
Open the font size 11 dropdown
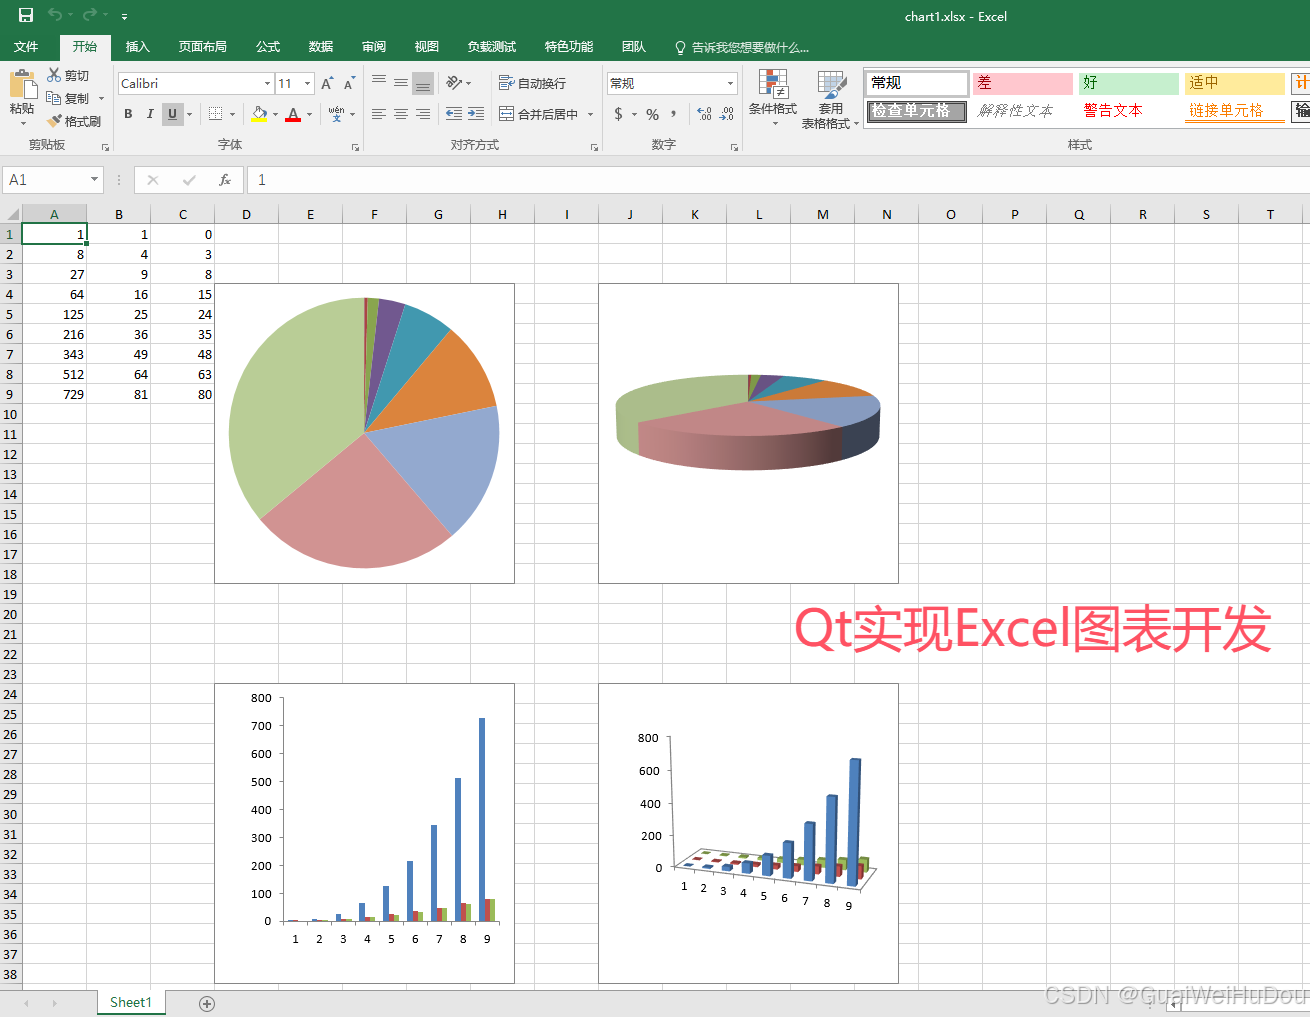tap(308, 84)
